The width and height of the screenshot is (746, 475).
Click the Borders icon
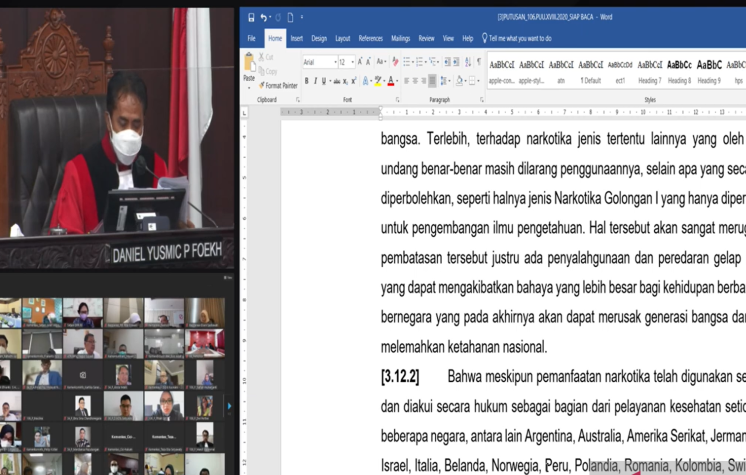[x=472, y=81]
